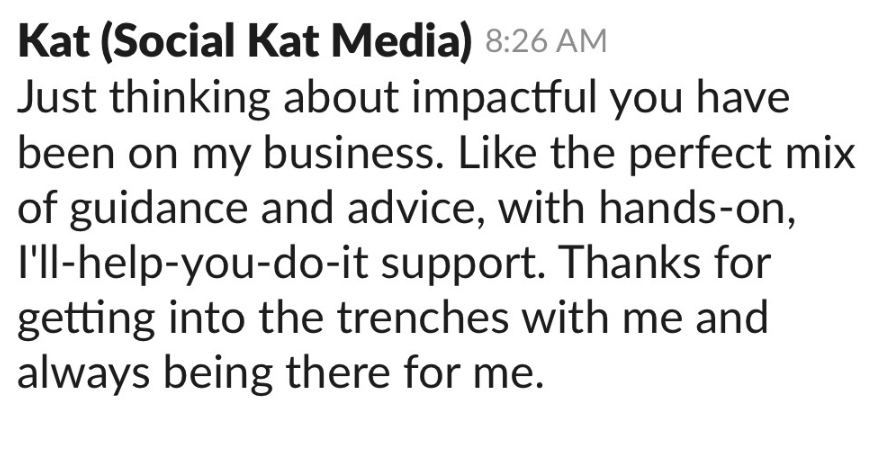Click the word "Just" starting the message
Screen dimensions: 896x450
[x=57, y=99]
